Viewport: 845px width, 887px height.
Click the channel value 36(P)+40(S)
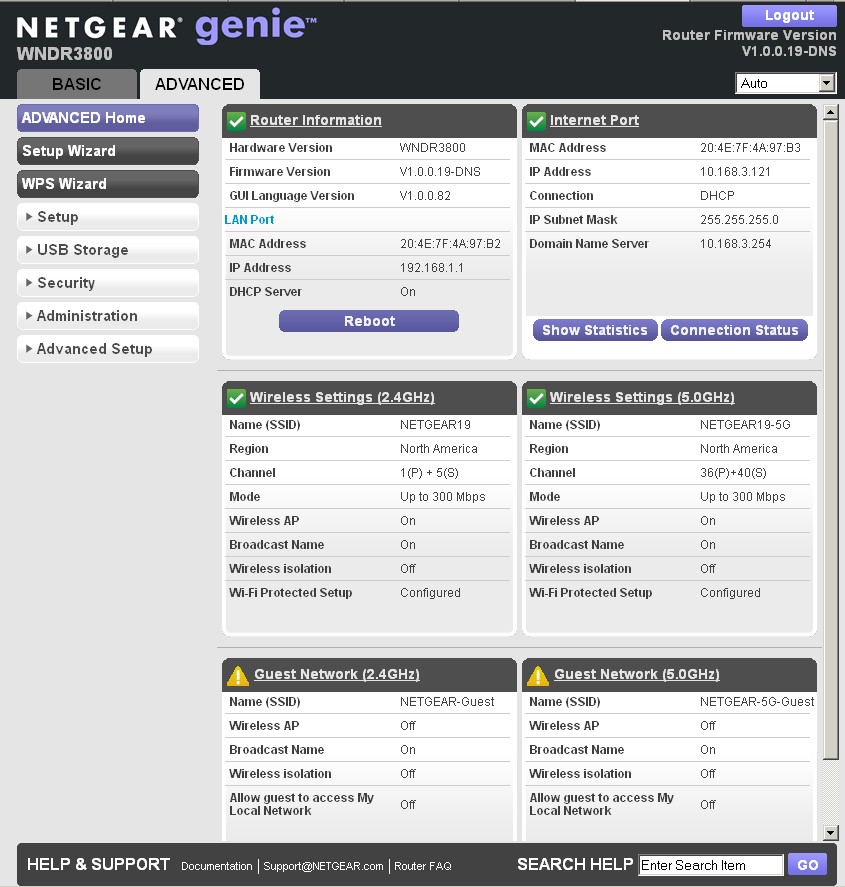pos(733,473)
